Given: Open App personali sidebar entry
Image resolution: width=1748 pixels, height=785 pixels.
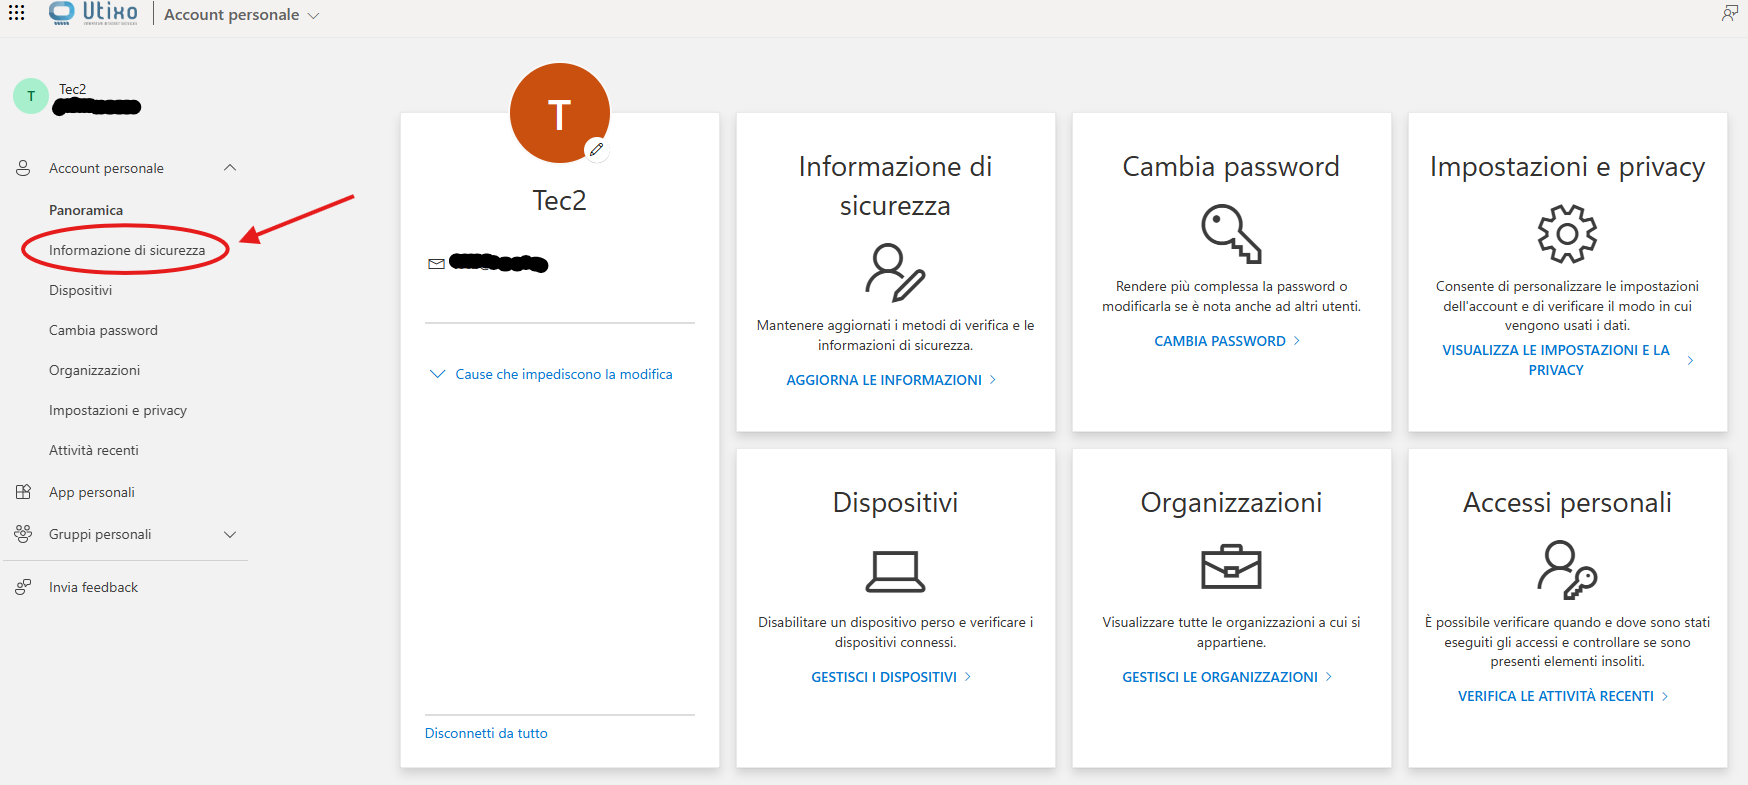Looking at the screenshot, I should point(92,492).
